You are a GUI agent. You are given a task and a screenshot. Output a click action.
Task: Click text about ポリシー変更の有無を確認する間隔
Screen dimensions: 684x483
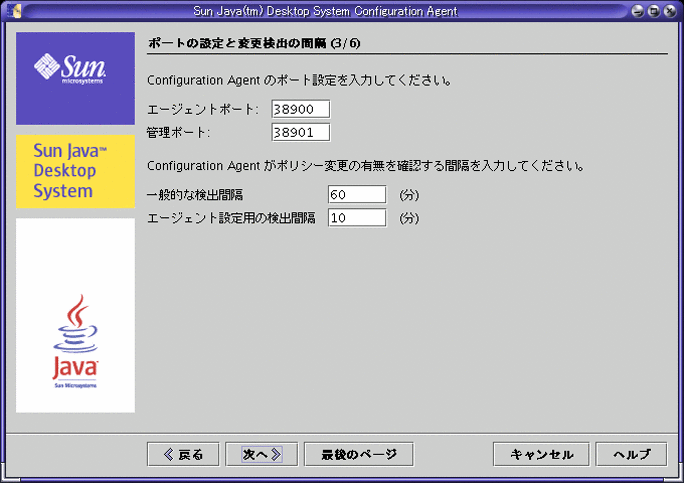366,166
